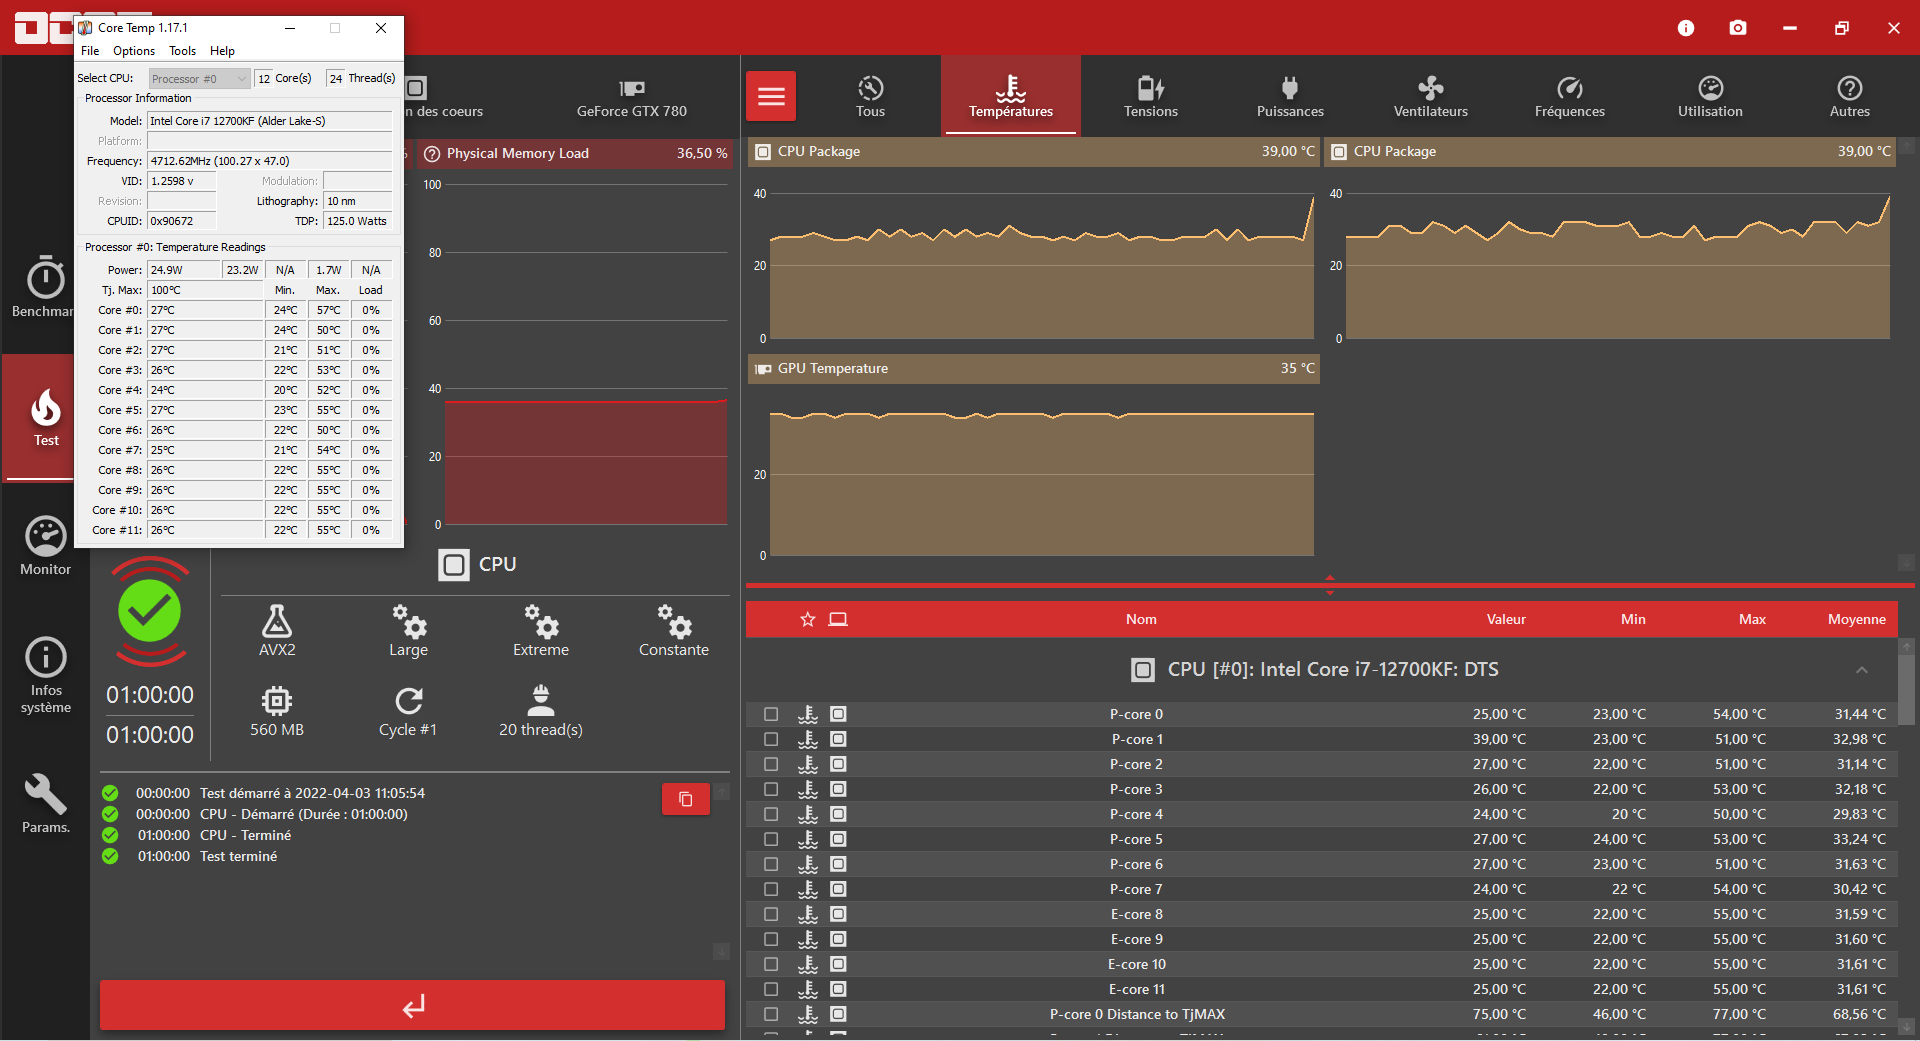Open the Monitor section in the sidebar
Image resolution: width=1920 pixels, height=1041 pixels.
46,546
